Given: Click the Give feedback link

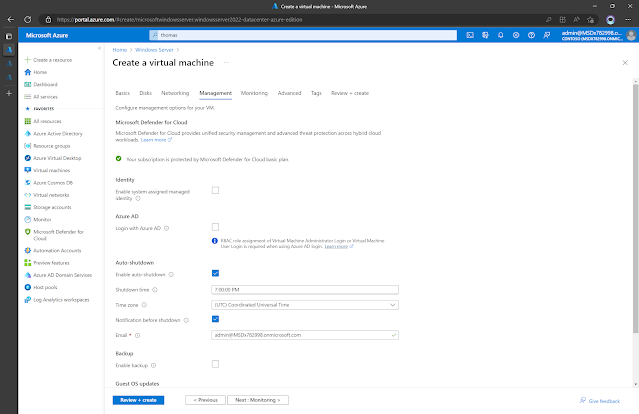Looking at the screenshot, I should (x=600, y=401).
